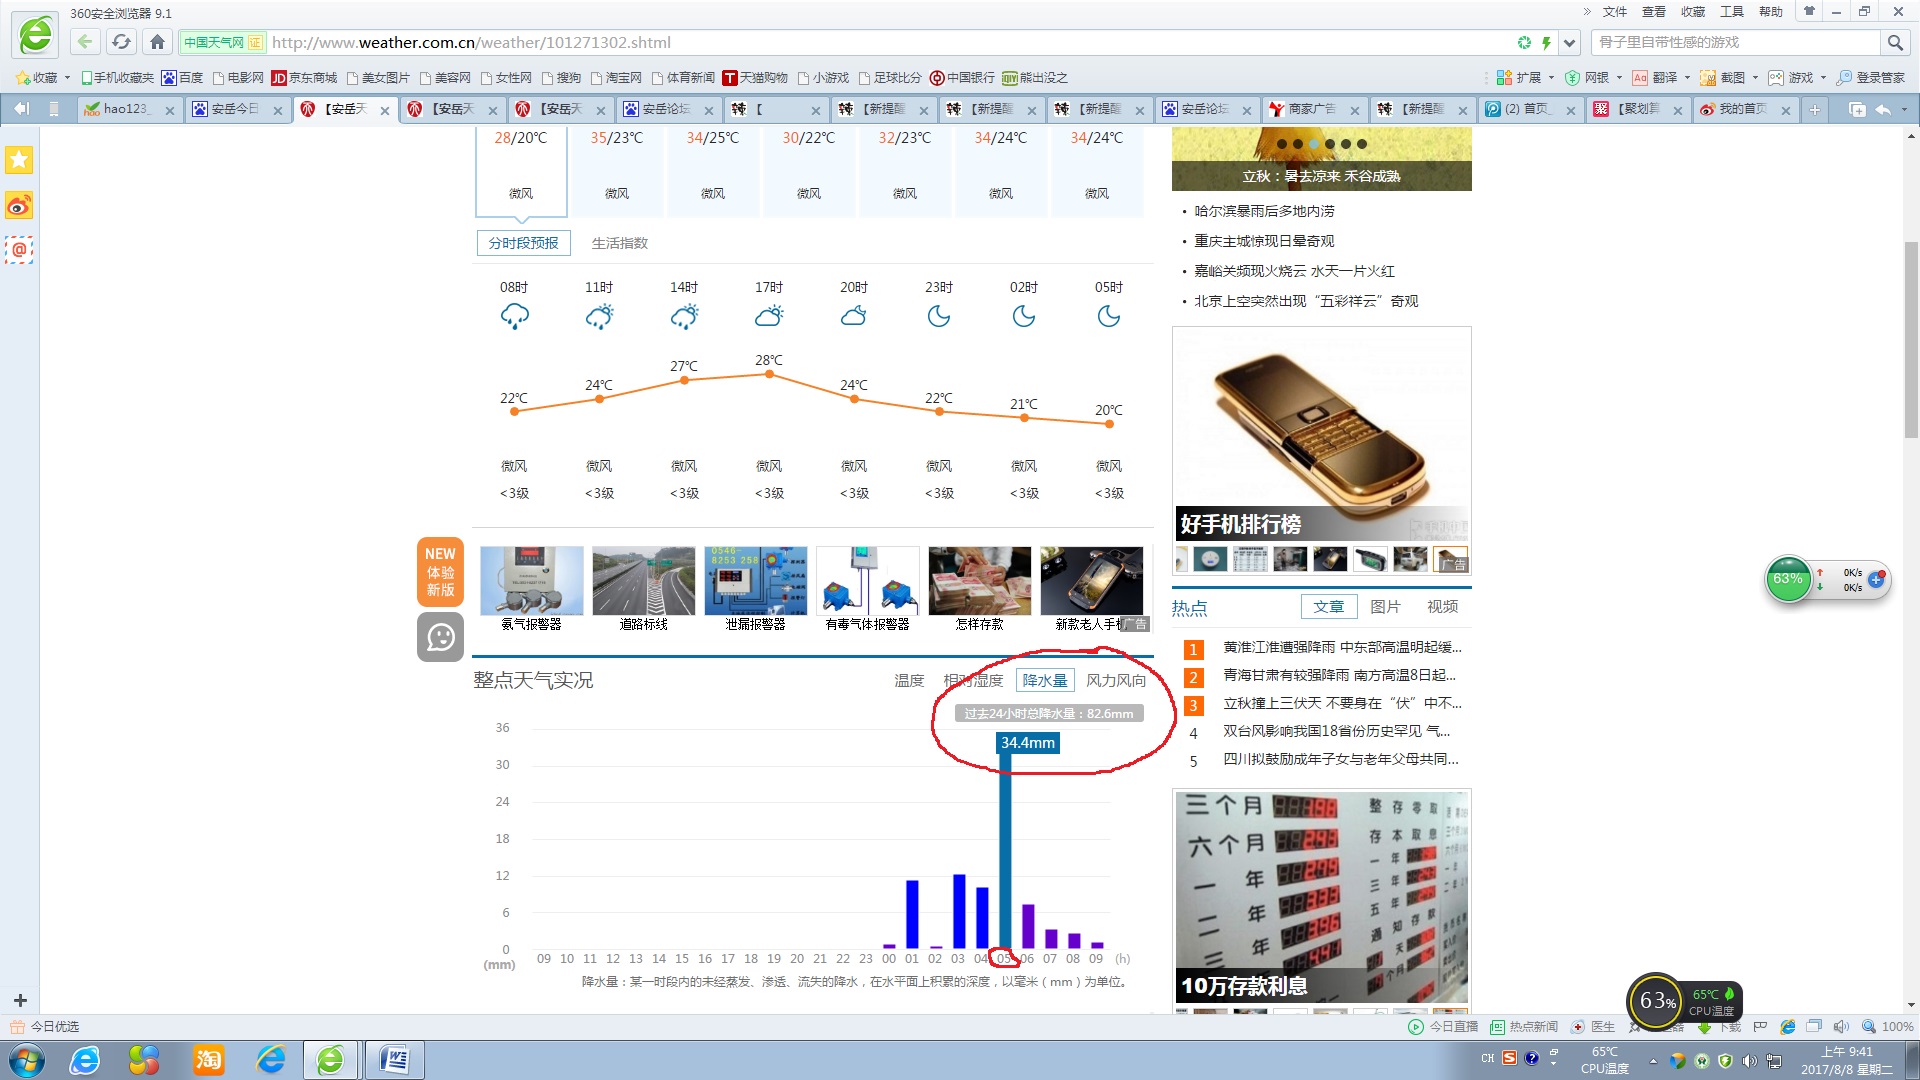Click the feedback smiley face icon
The height and width of the screenshot is (1080, 1920).
pos(440,637)
